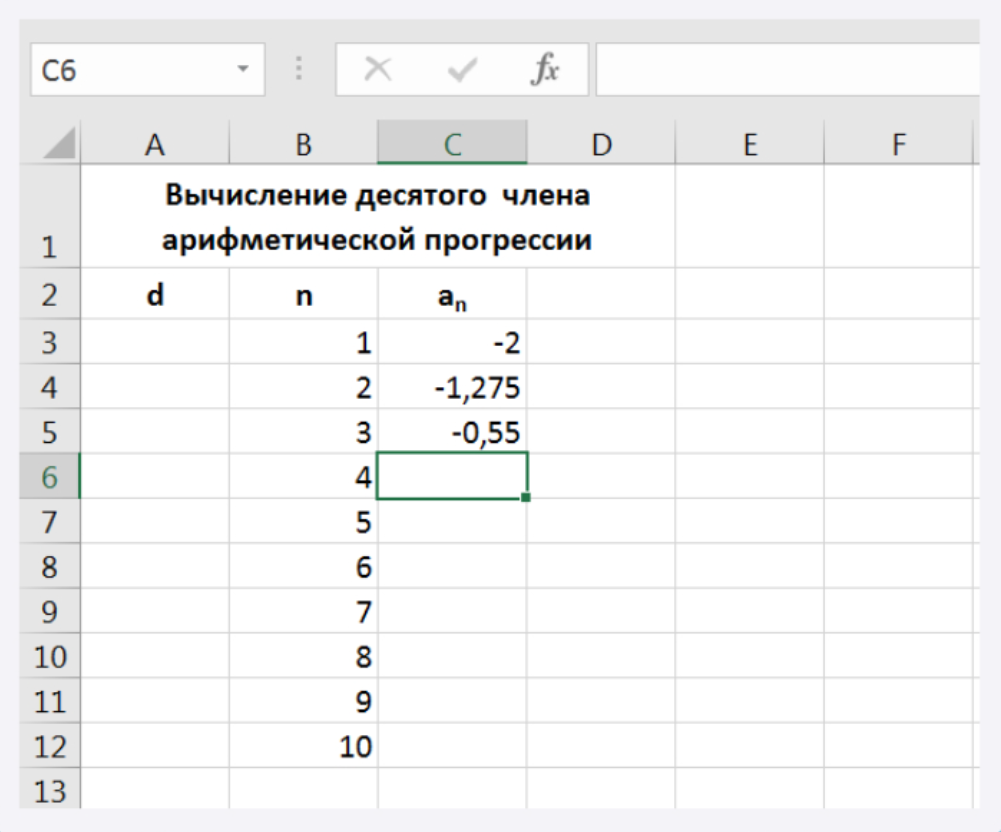Click the Insert Function fx icon

[545, 70]
